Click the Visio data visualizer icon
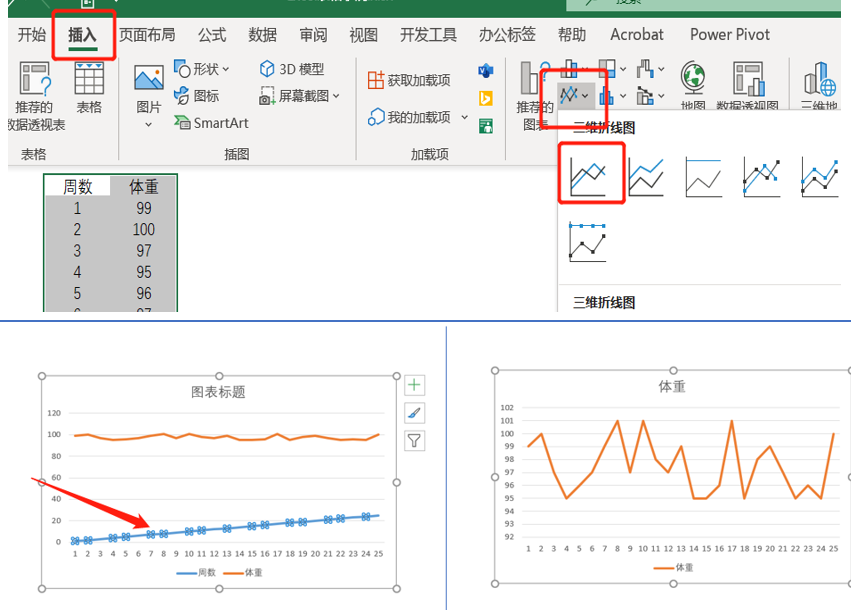Image resolution: width=851 pixels, height=610 pixels. pos(486,71)
